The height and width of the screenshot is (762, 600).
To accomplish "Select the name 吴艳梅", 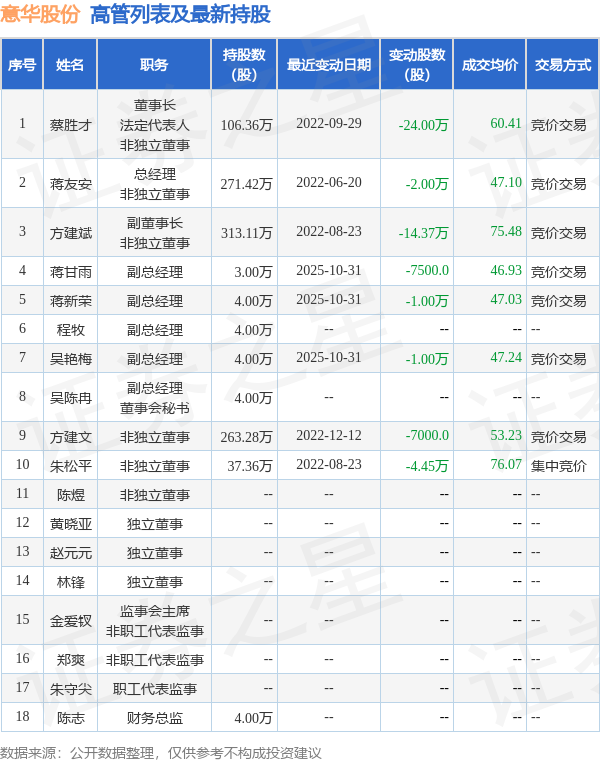I will click(x=70, y=359).
